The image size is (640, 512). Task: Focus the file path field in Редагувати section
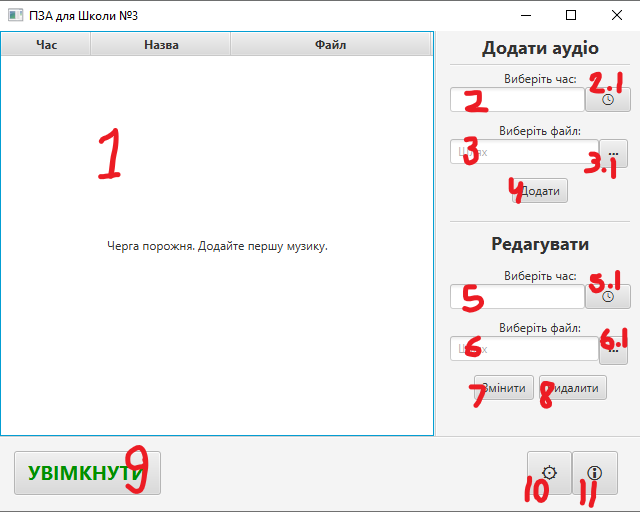pyautogui.click(x=524, y=348)
